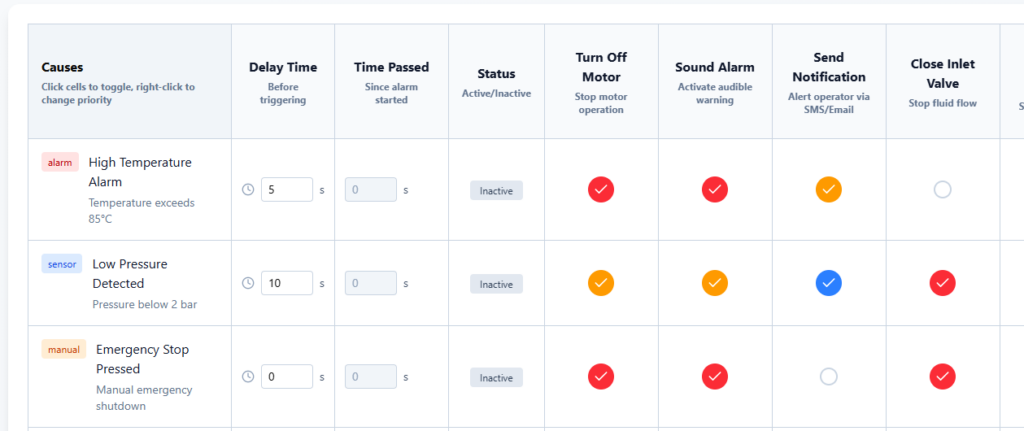Toggle Low Pressure Close Inlet Valve cell
Screen dimensions: 1024x431
[942, 283]
